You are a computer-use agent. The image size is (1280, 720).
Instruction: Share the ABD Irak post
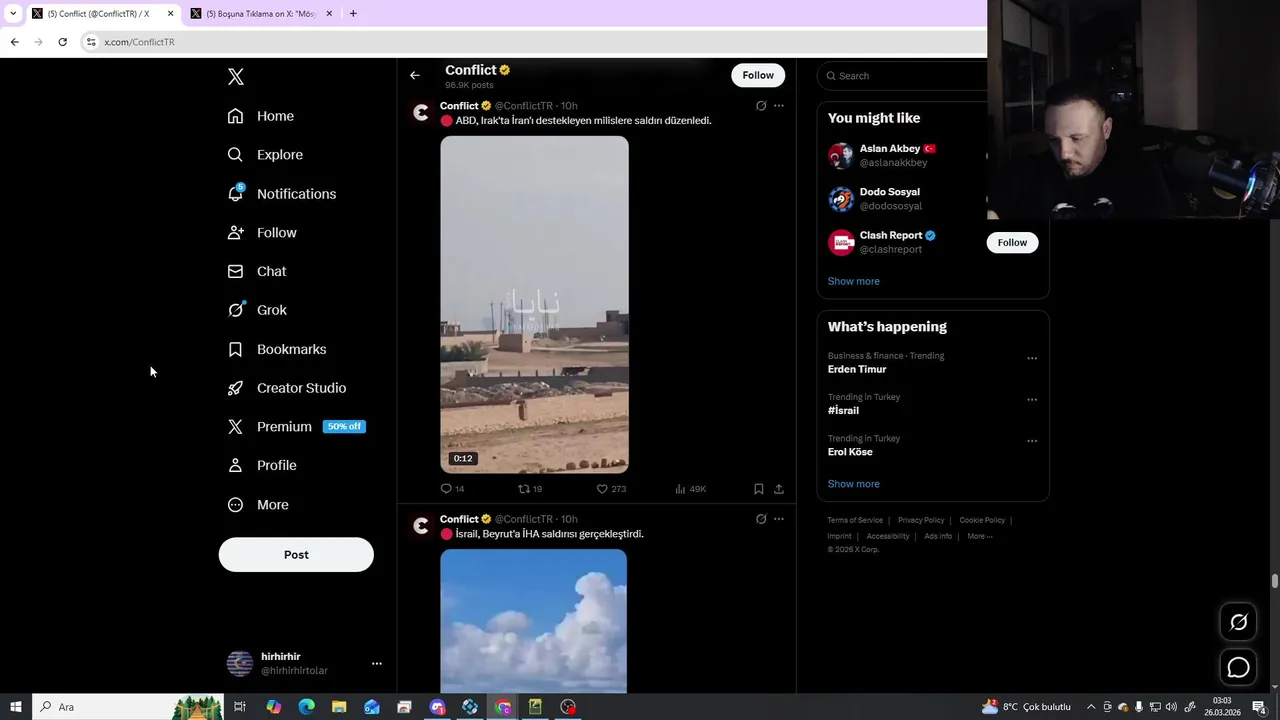779,489
